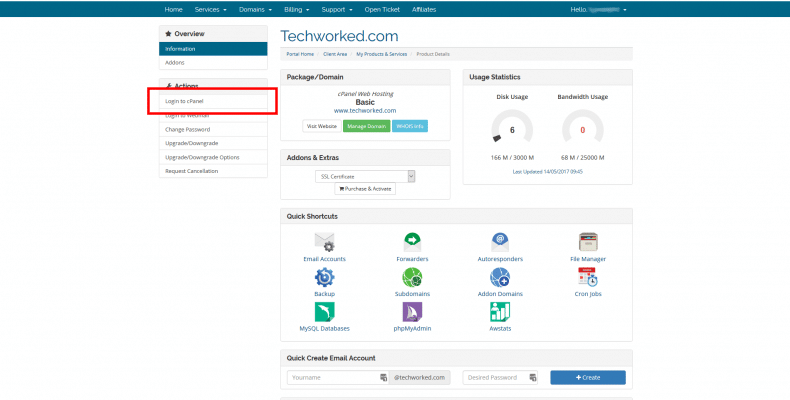Click the 166 M / 3000 M disk value
Screen dimensions: 790x400
click(512, 158)
